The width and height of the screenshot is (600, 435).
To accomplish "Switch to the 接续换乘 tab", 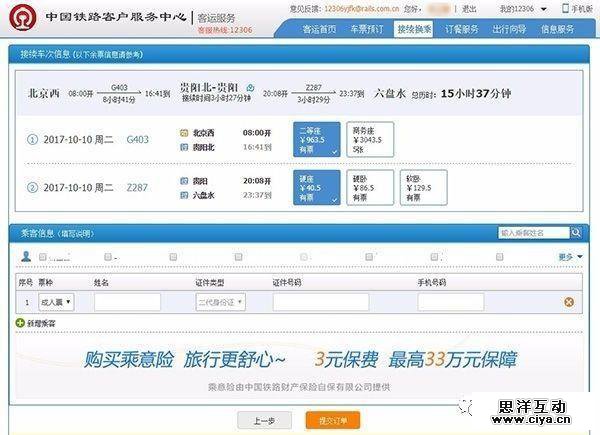I will click(413, 29).
